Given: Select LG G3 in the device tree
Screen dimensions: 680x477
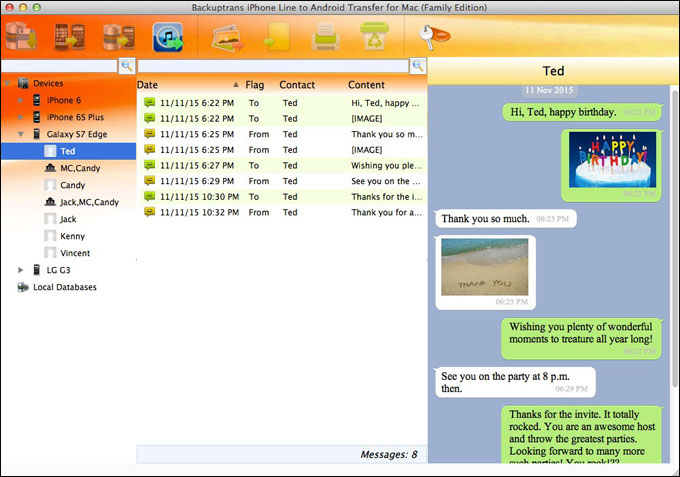Looking at the screenshot, I should coord(58,270).
